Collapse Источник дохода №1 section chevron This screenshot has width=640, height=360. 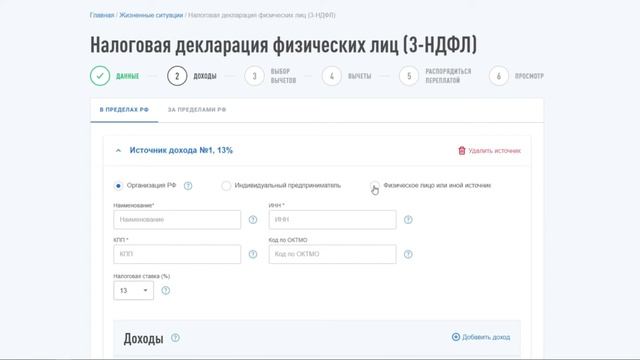coord(118,151)
